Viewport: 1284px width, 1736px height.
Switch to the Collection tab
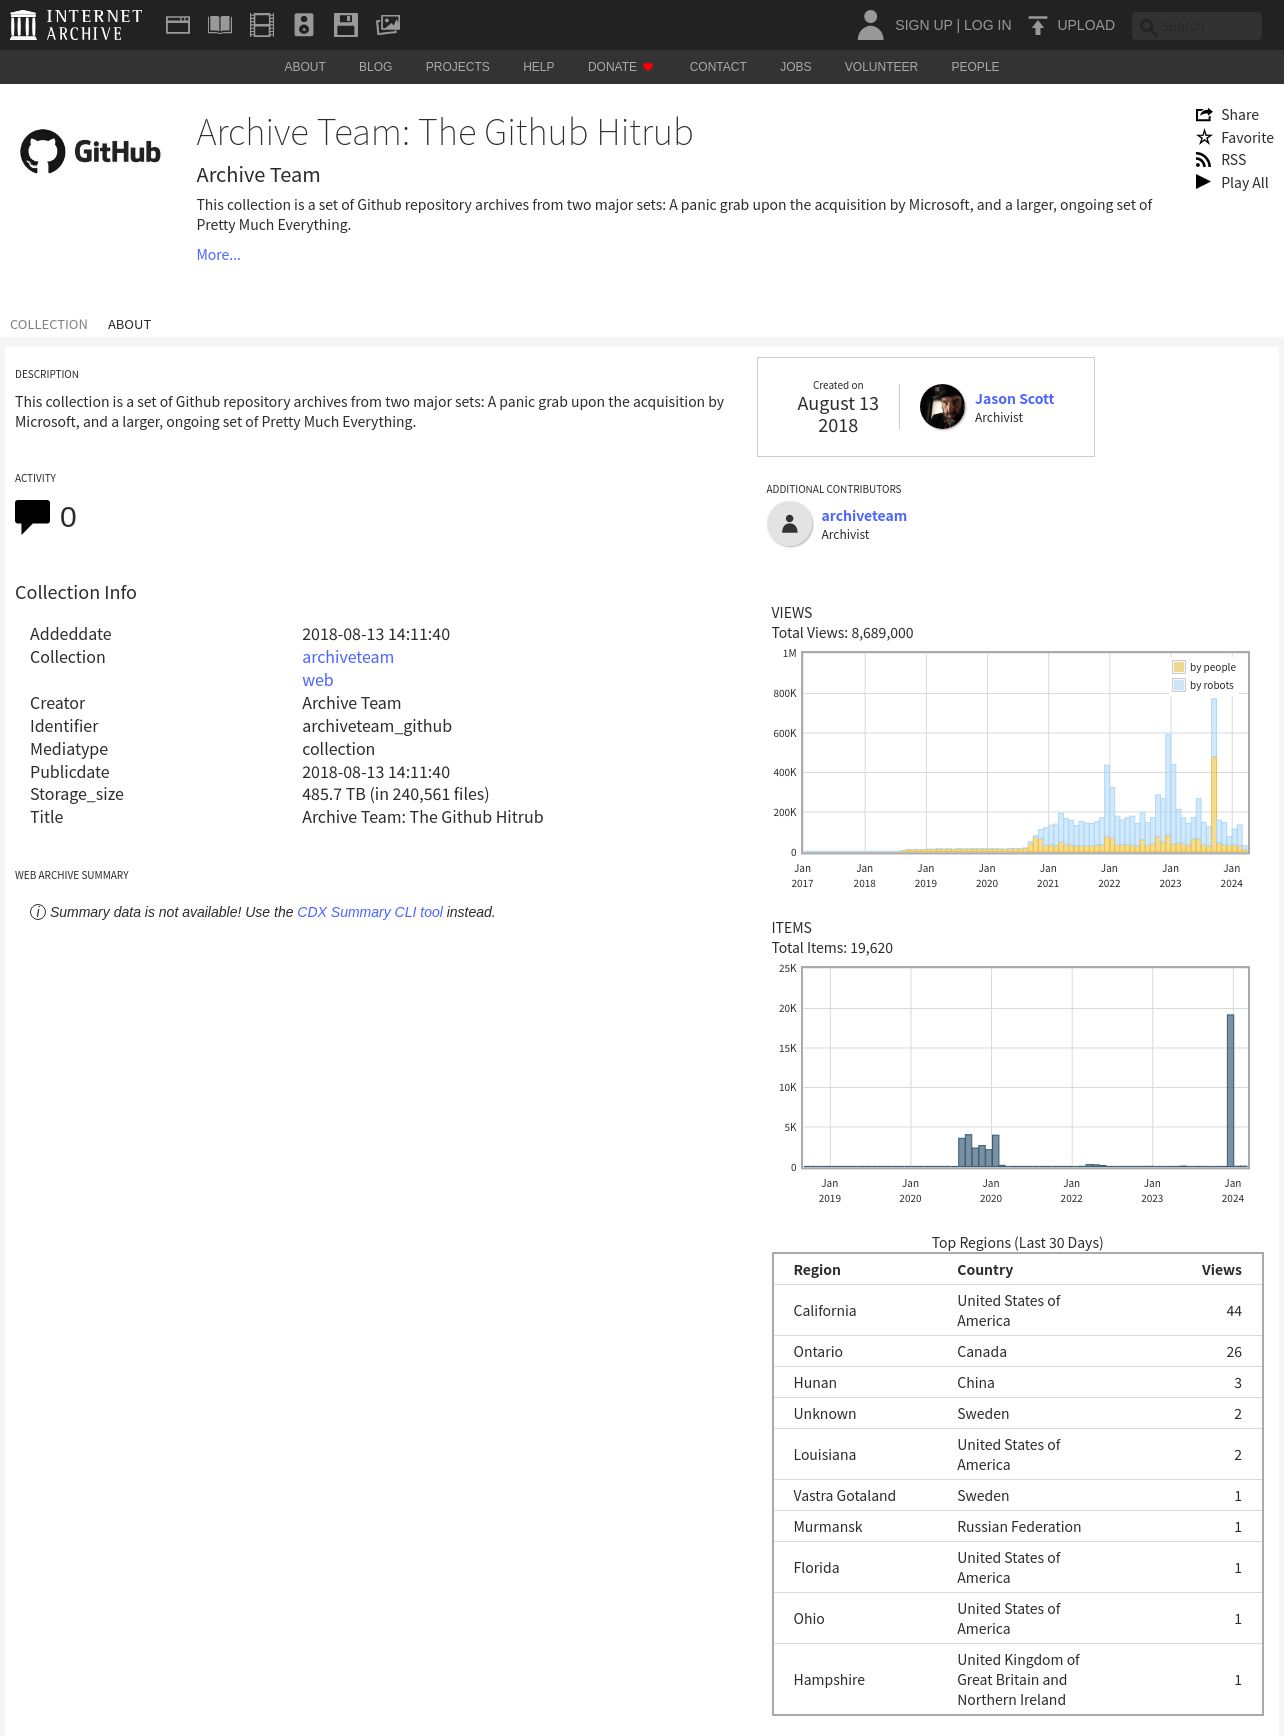[49, 325]
